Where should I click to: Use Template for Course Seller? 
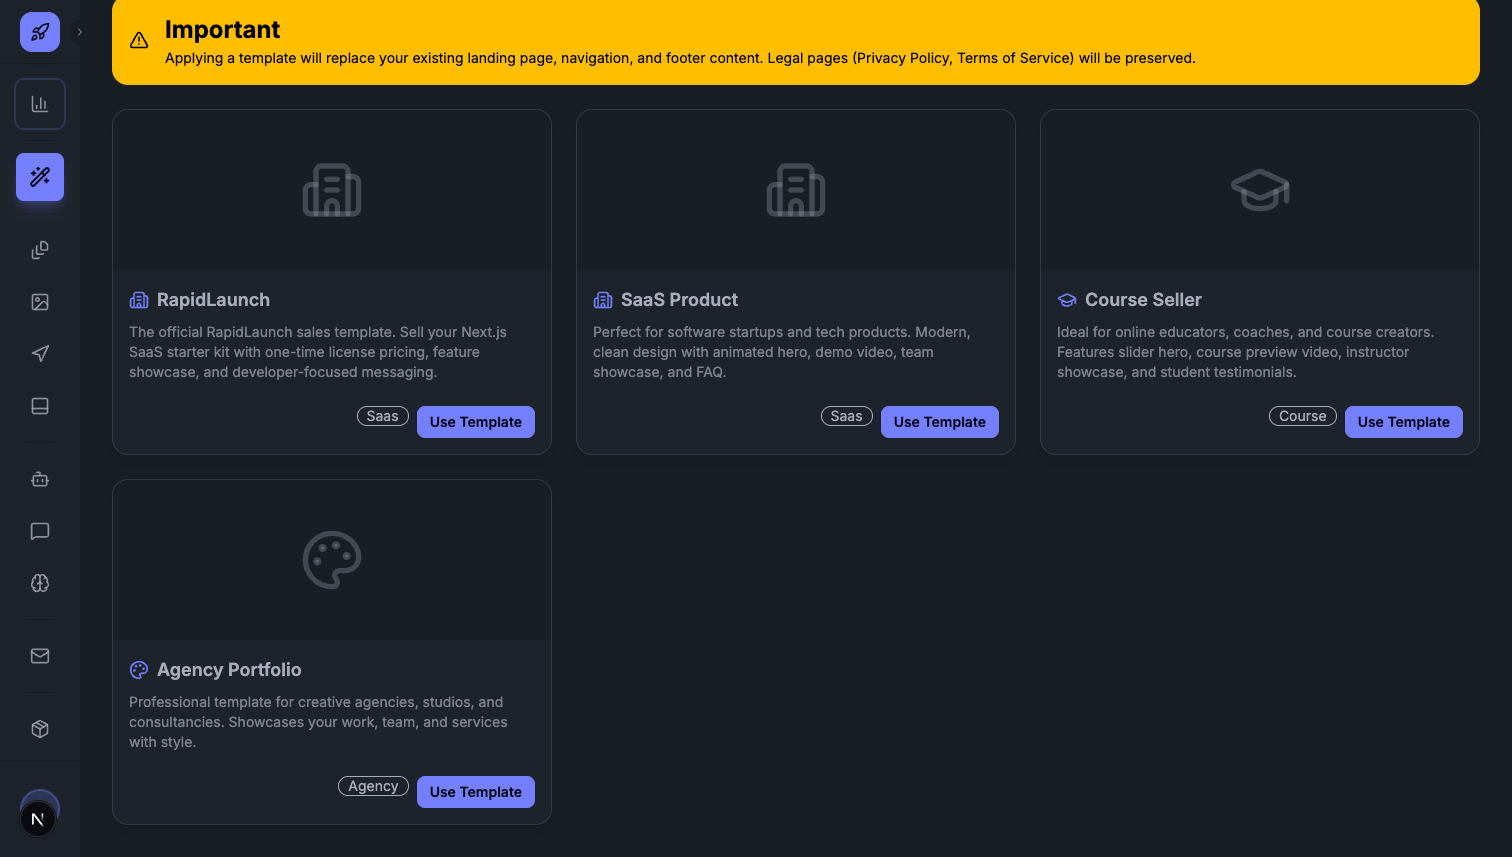click(1404, 422)
